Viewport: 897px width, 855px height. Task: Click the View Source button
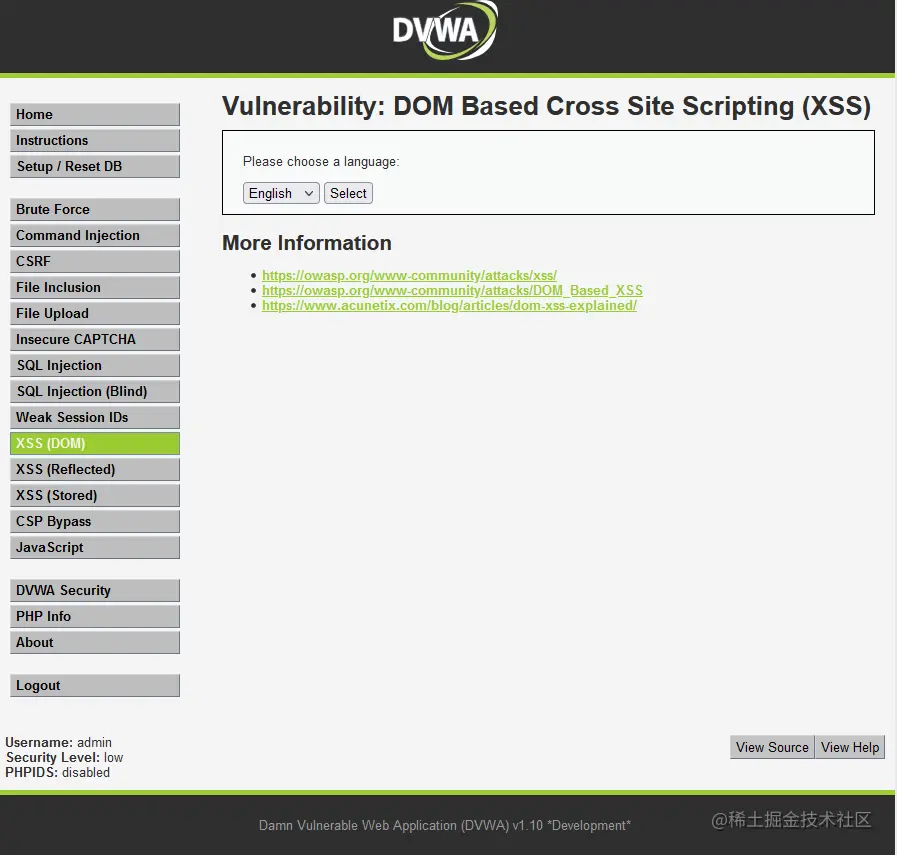point(772,747)
